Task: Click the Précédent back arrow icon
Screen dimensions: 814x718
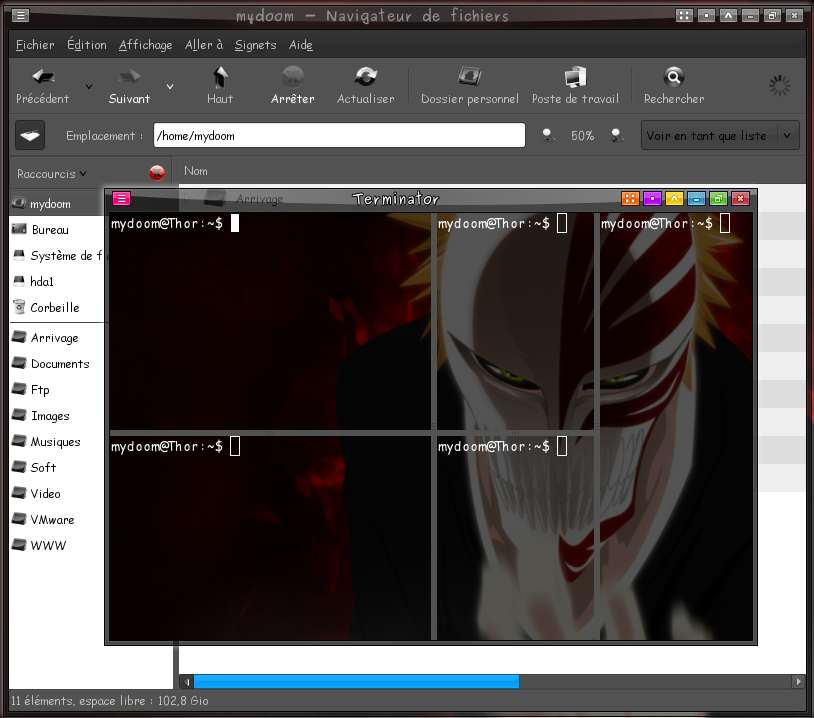Action: [x=43, y=77]
